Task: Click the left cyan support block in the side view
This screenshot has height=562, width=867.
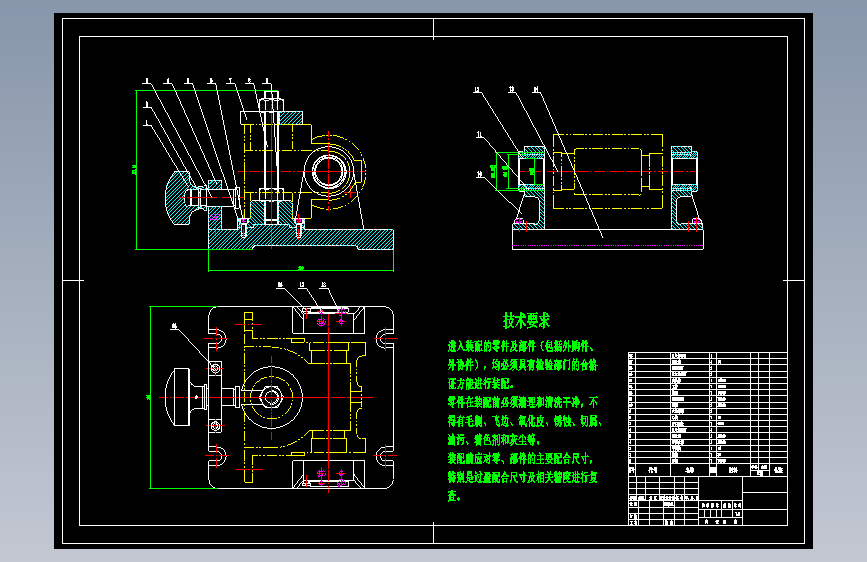Action: [x=530, y=188]
